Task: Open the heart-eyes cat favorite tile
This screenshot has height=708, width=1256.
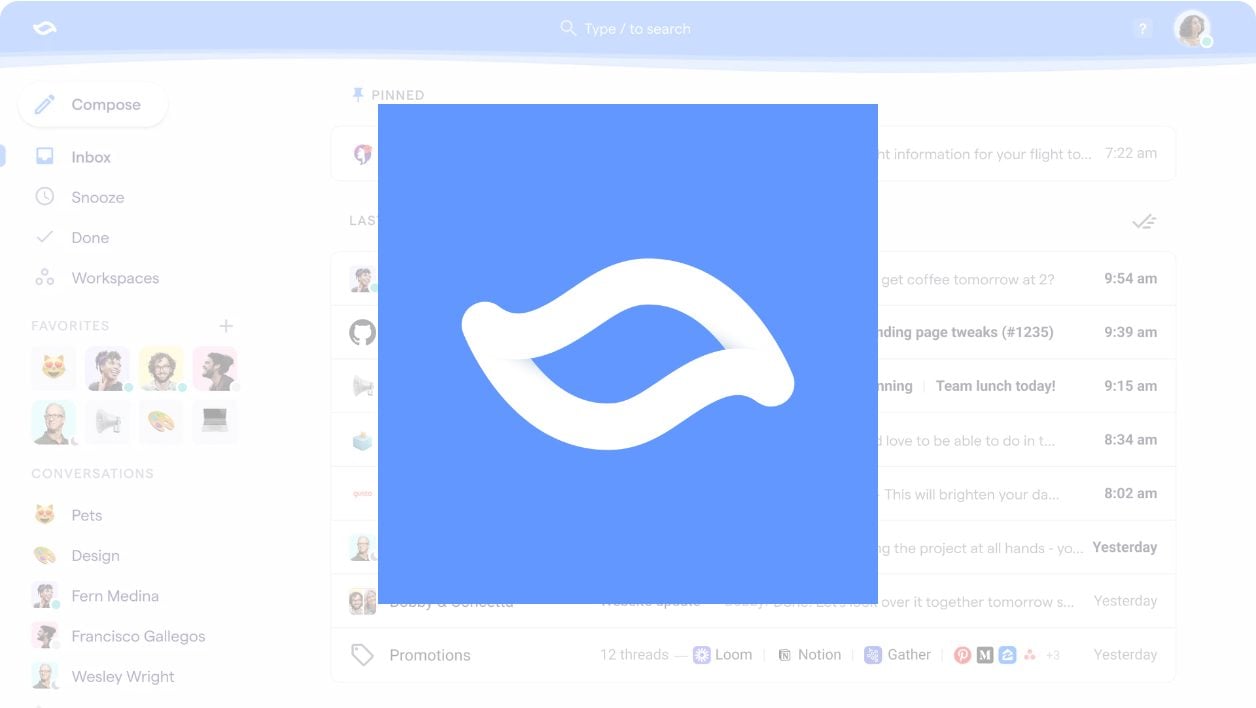Action: [x=53, y=369]
